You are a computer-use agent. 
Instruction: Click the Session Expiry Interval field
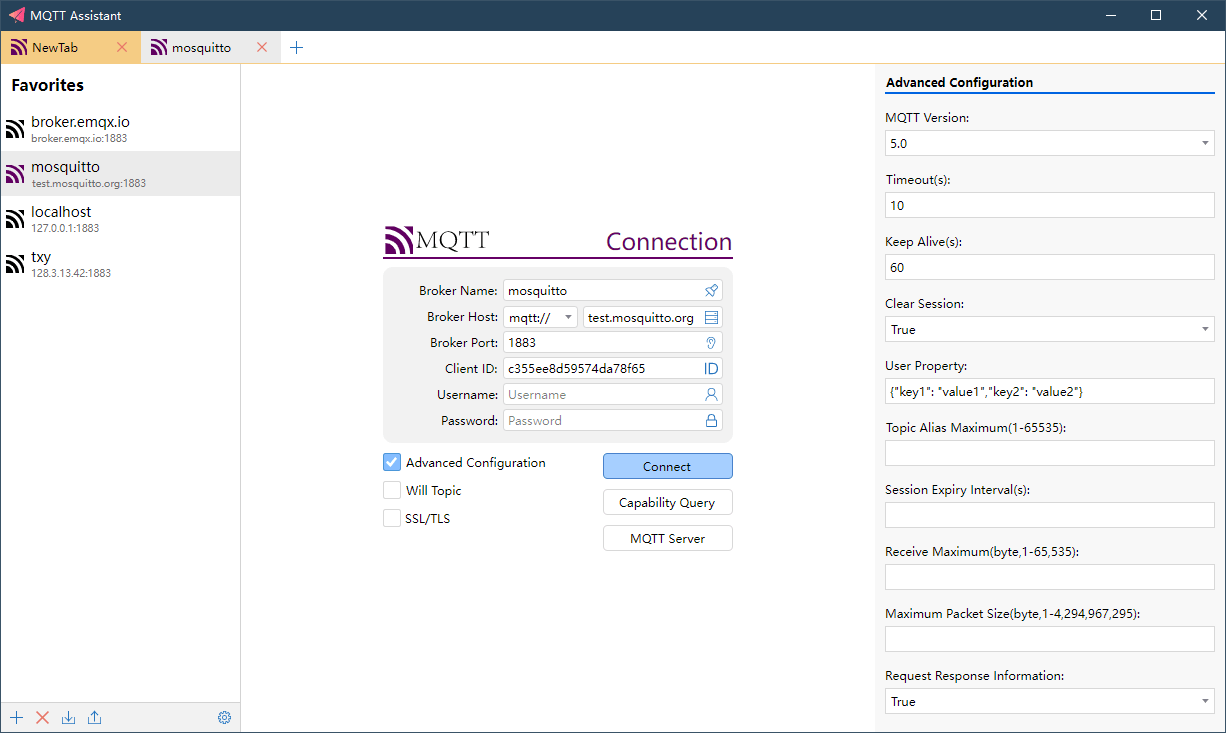1050,515
